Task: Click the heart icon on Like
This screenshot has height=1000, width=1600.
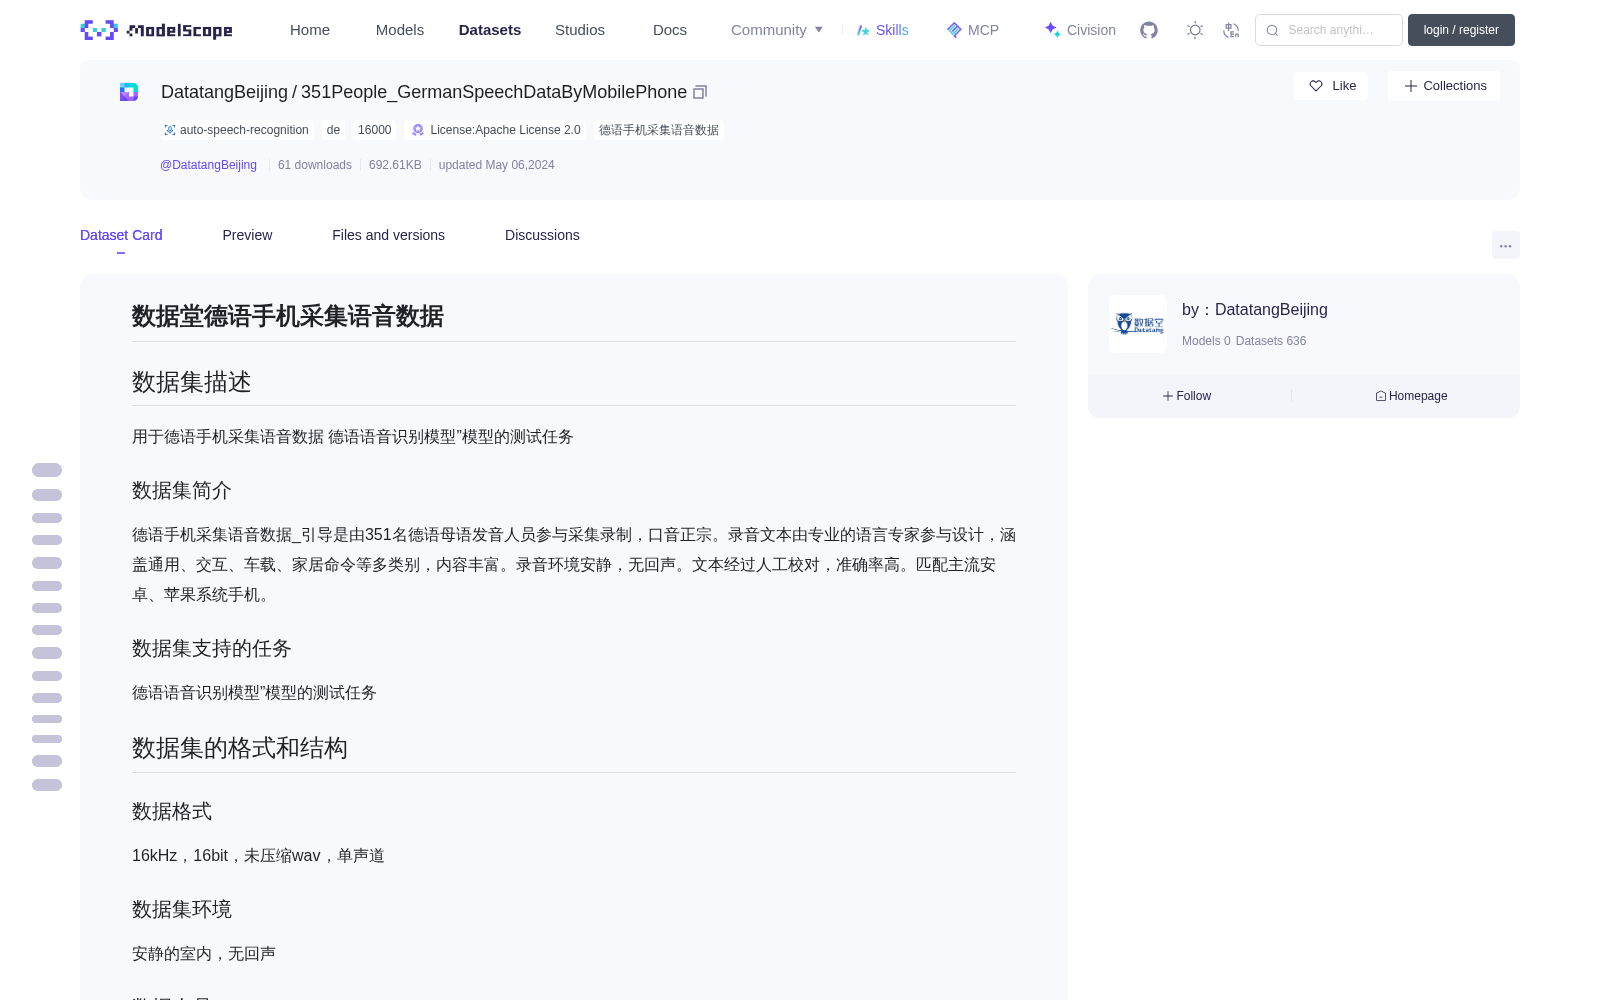Action: click(1316, 86)
